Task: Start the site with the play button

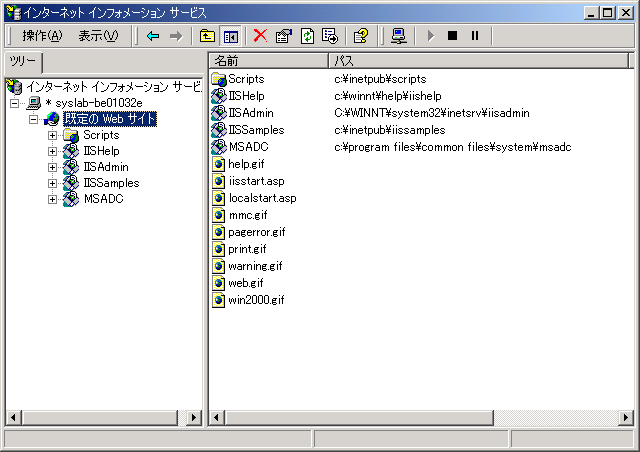Action: click(430, 36)
